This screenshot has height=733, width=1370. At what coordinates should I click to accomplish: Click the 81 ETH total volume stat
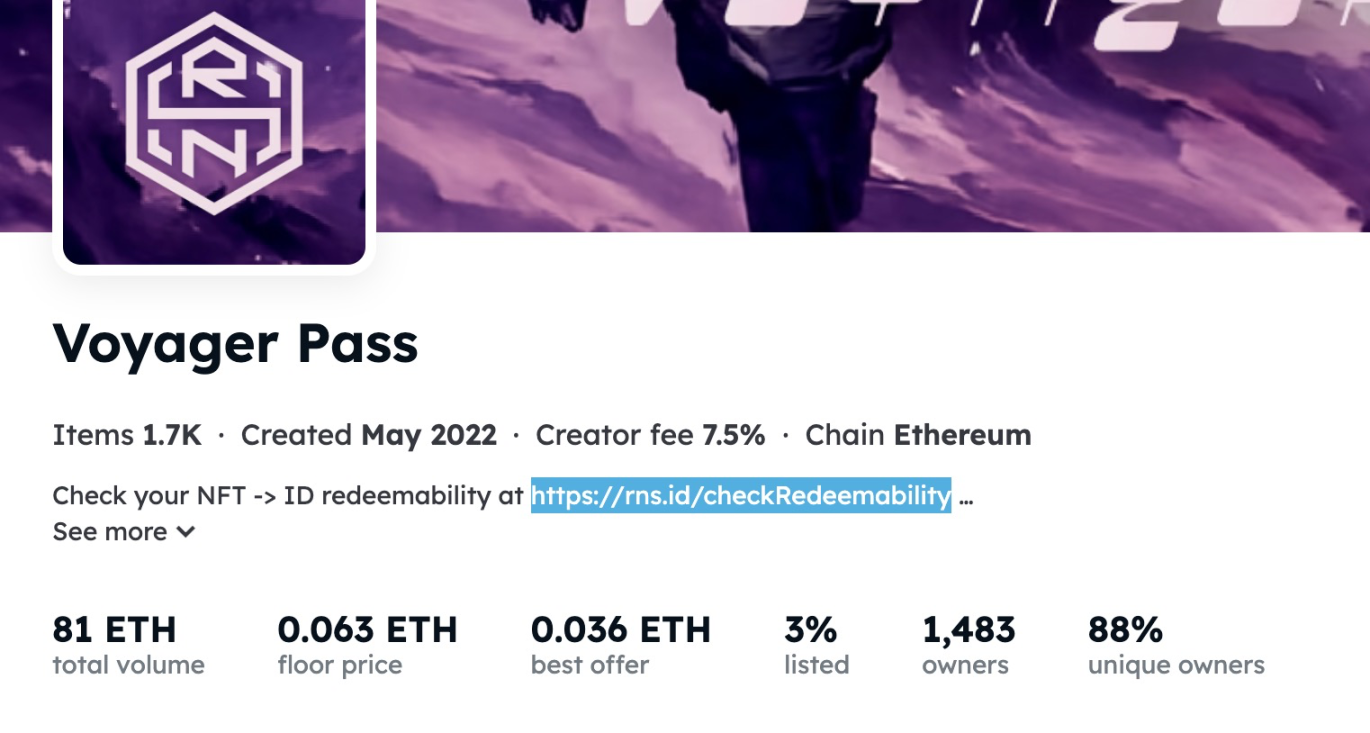(x=114, y=630)
